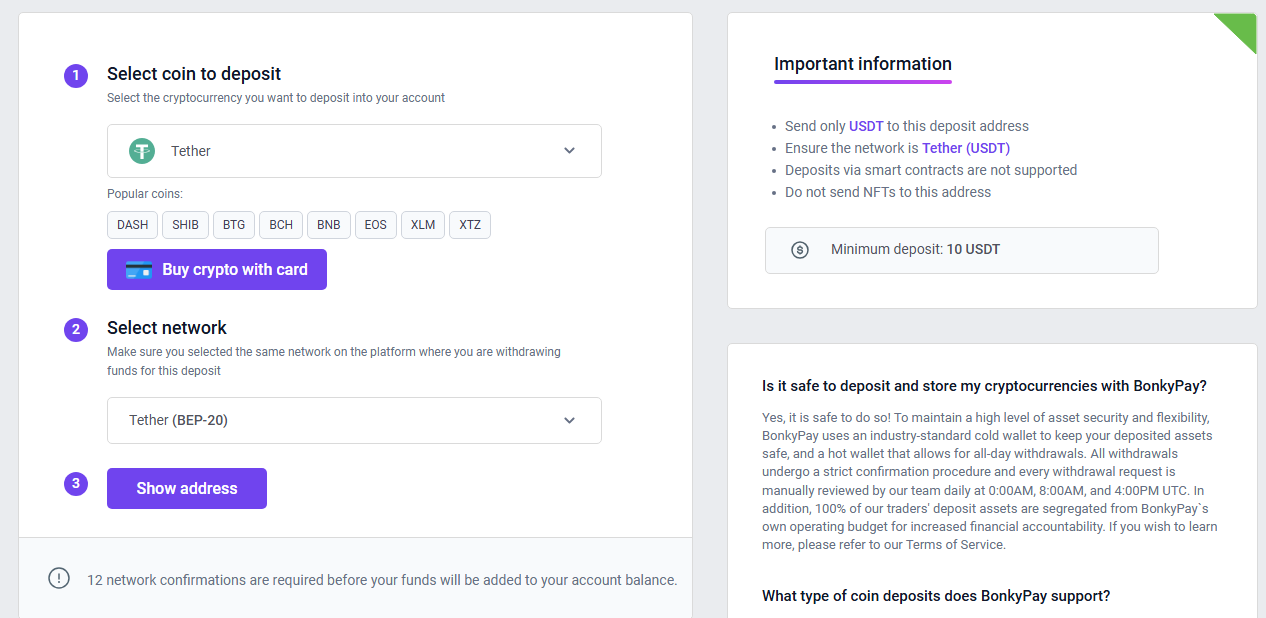The height and width of the screenshot is (618, 1266).
Task: Choose the BNB coin chip
Action: [329, 225]
